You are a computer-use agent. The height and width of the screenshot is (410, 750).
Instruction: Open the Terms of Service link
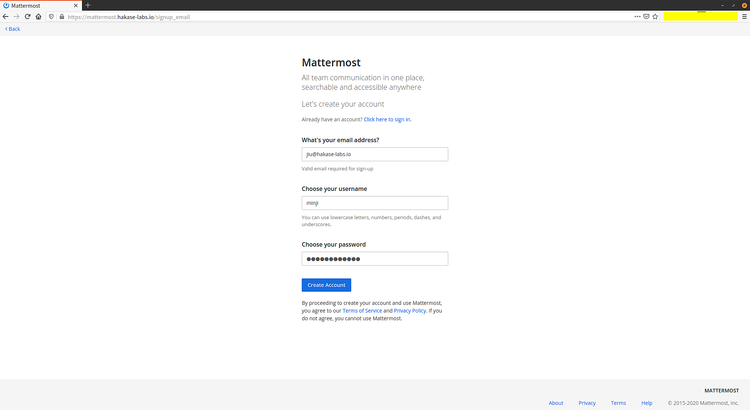click(362, 311)
